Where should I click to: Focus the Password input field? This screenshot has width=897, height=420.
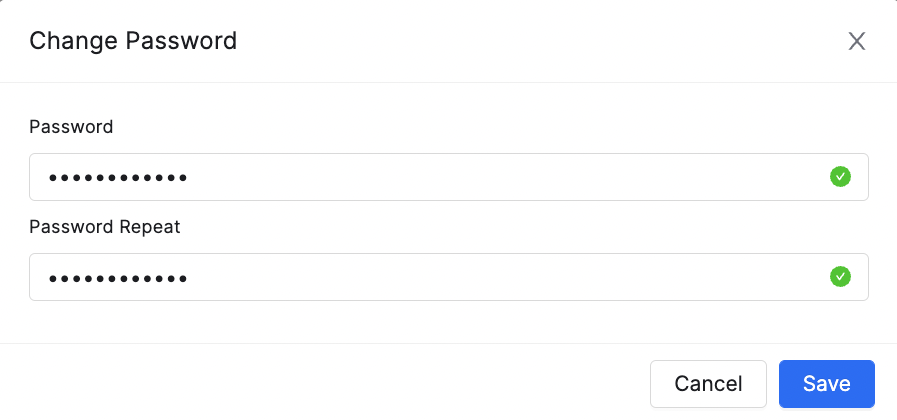coord(449,177)
